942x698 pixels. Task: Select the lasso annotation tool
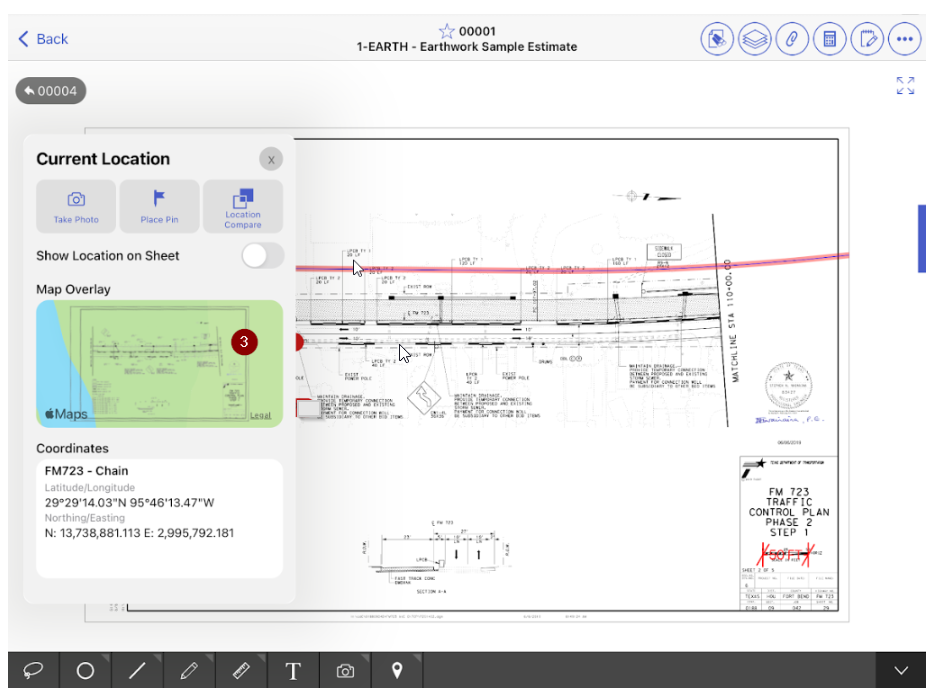click(33, 671)
